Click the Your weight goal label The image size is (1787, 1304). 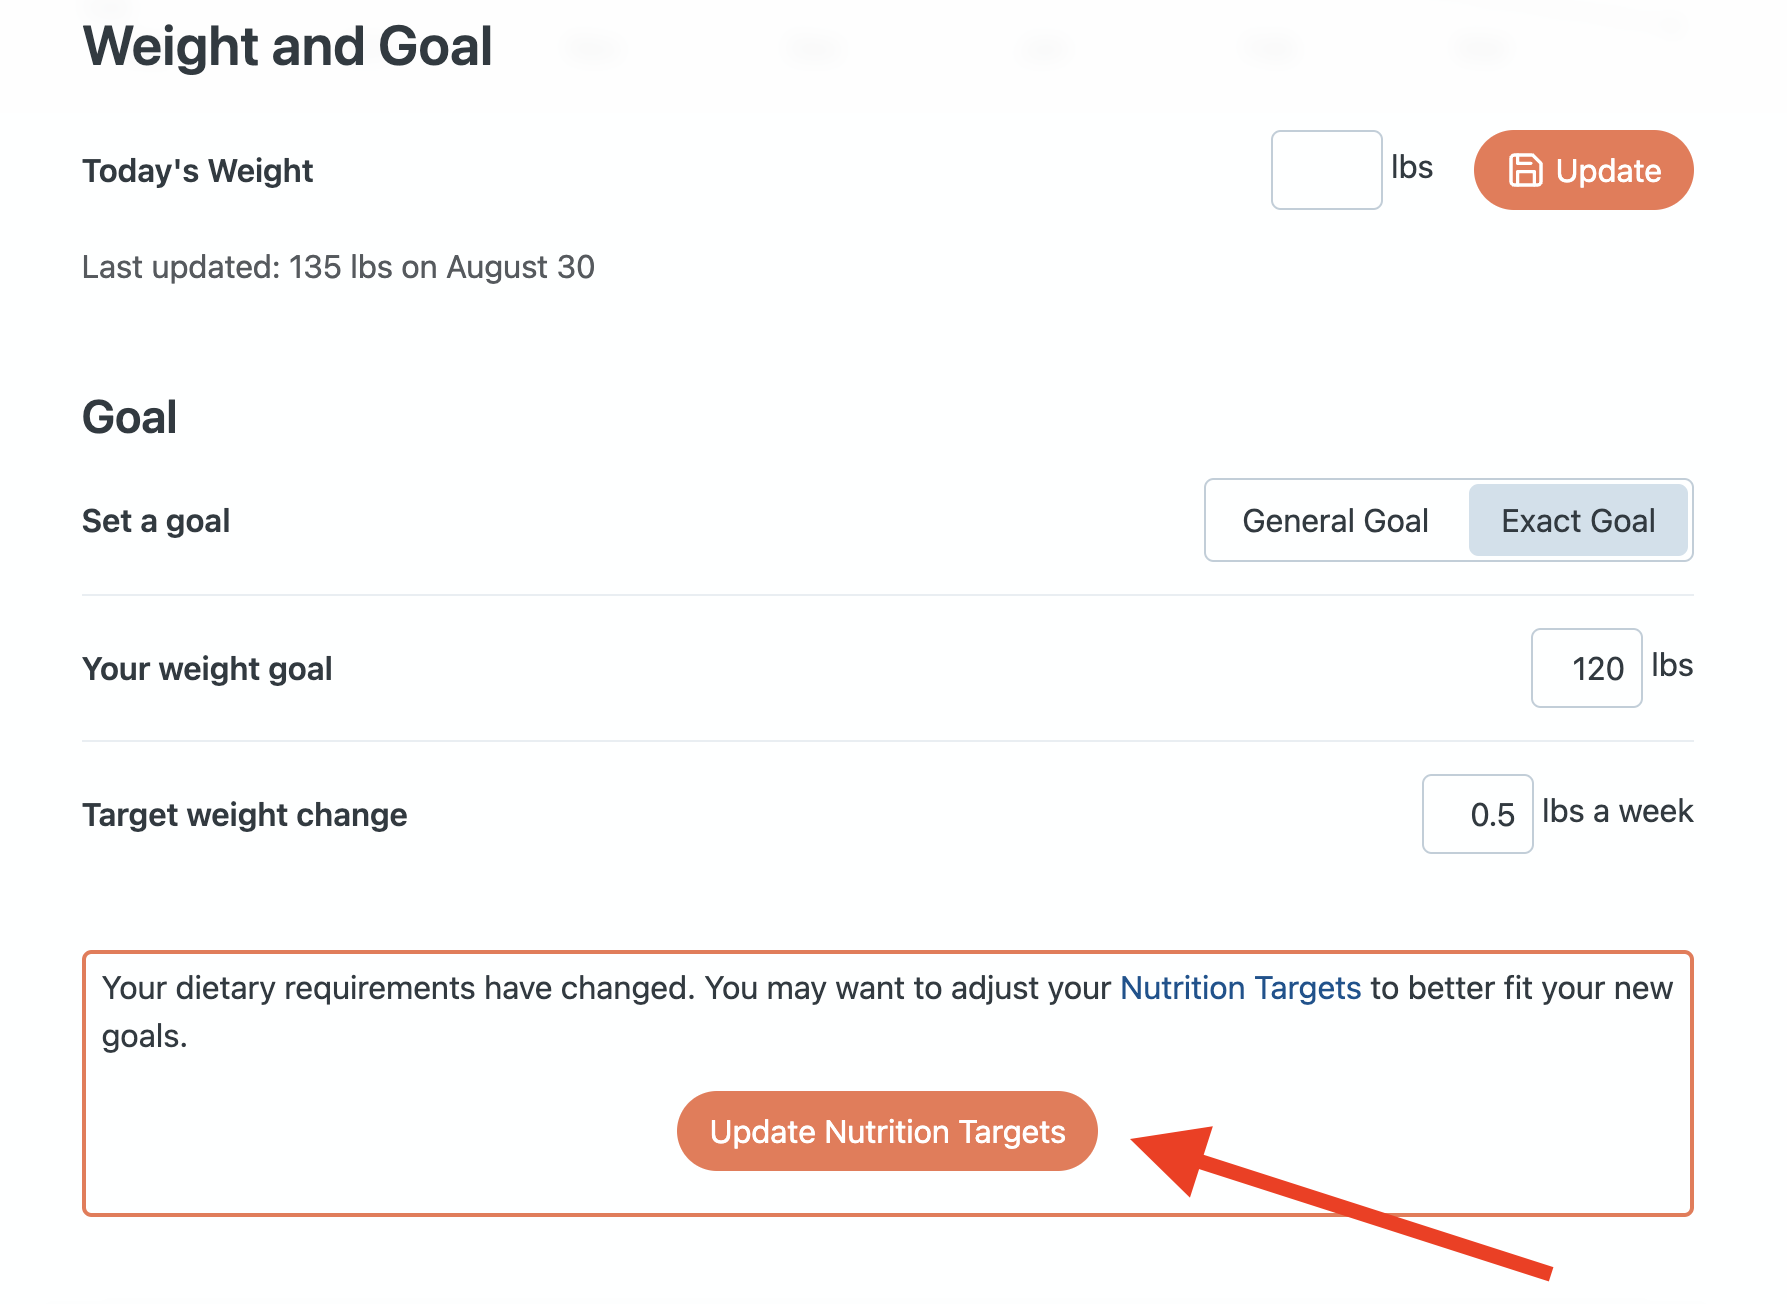click(x=207, y=669)
